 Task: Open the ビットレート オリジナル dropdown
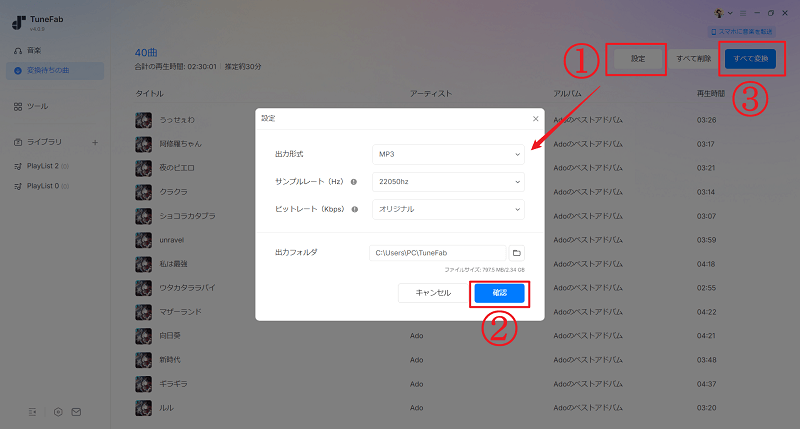[448, 209]
